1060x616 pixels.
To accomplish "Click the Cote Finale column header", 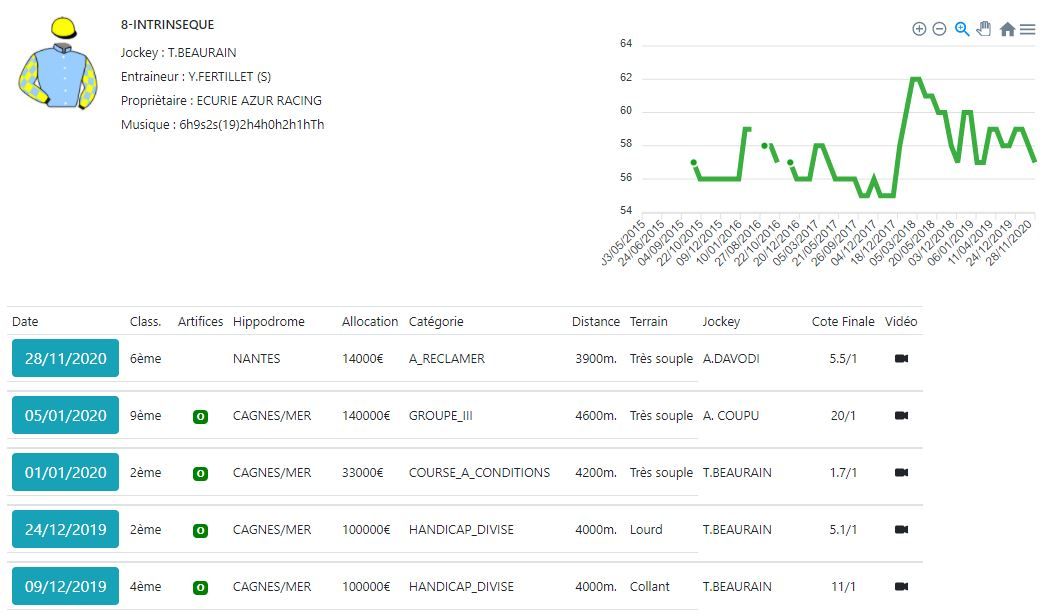I will (x=842, y=322).
